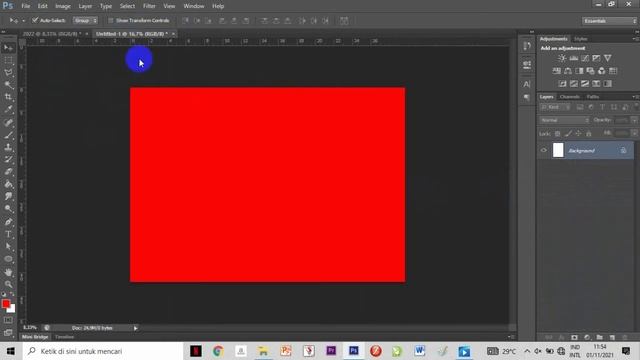Open the Fill dropdown arrow

pos(634,133)
